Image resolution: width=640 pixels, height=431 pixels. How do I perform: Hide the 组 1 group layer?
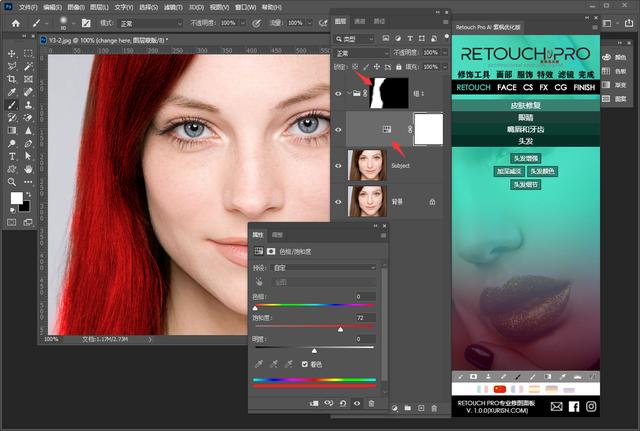(338, 93)
